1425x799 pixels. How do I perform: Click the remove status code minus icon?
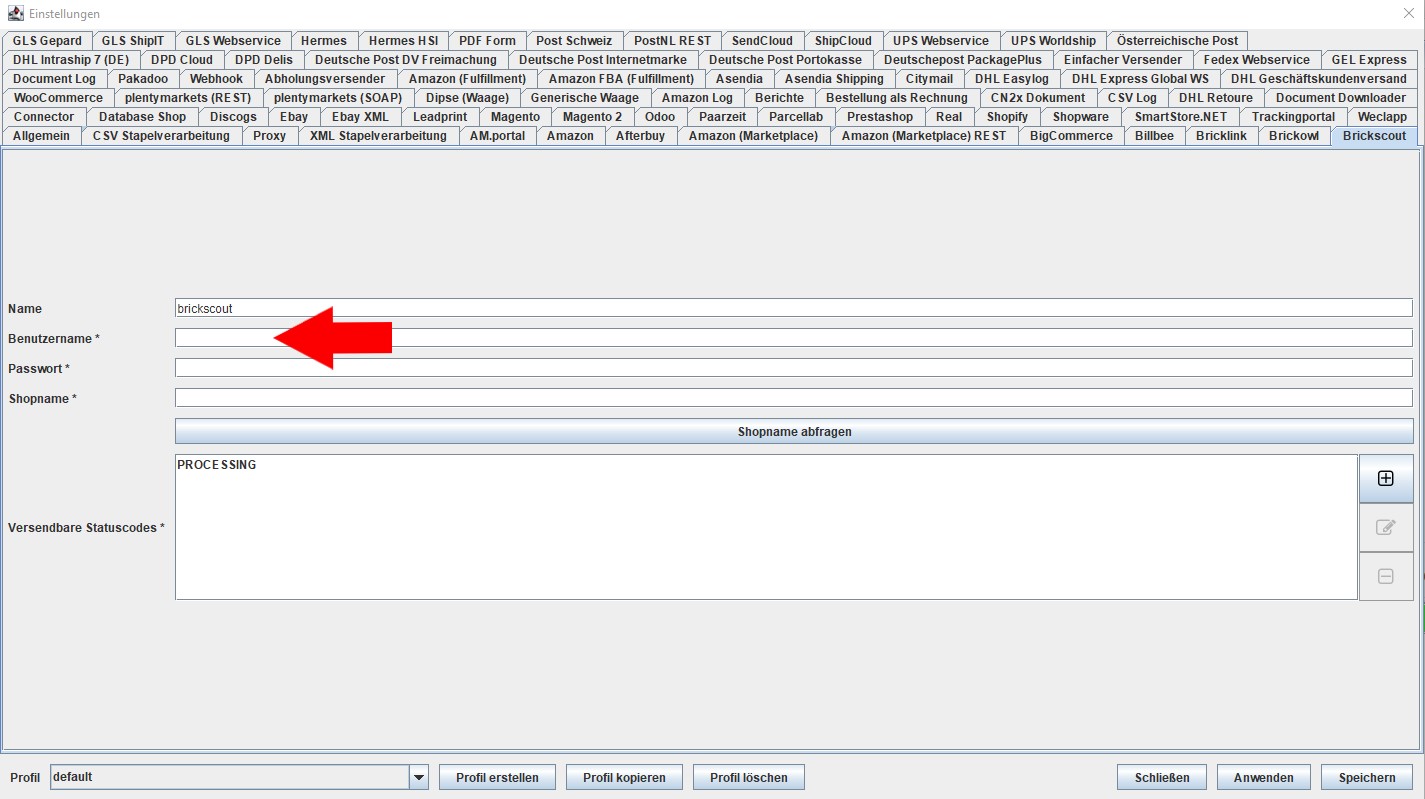(x=1385, y=576)
